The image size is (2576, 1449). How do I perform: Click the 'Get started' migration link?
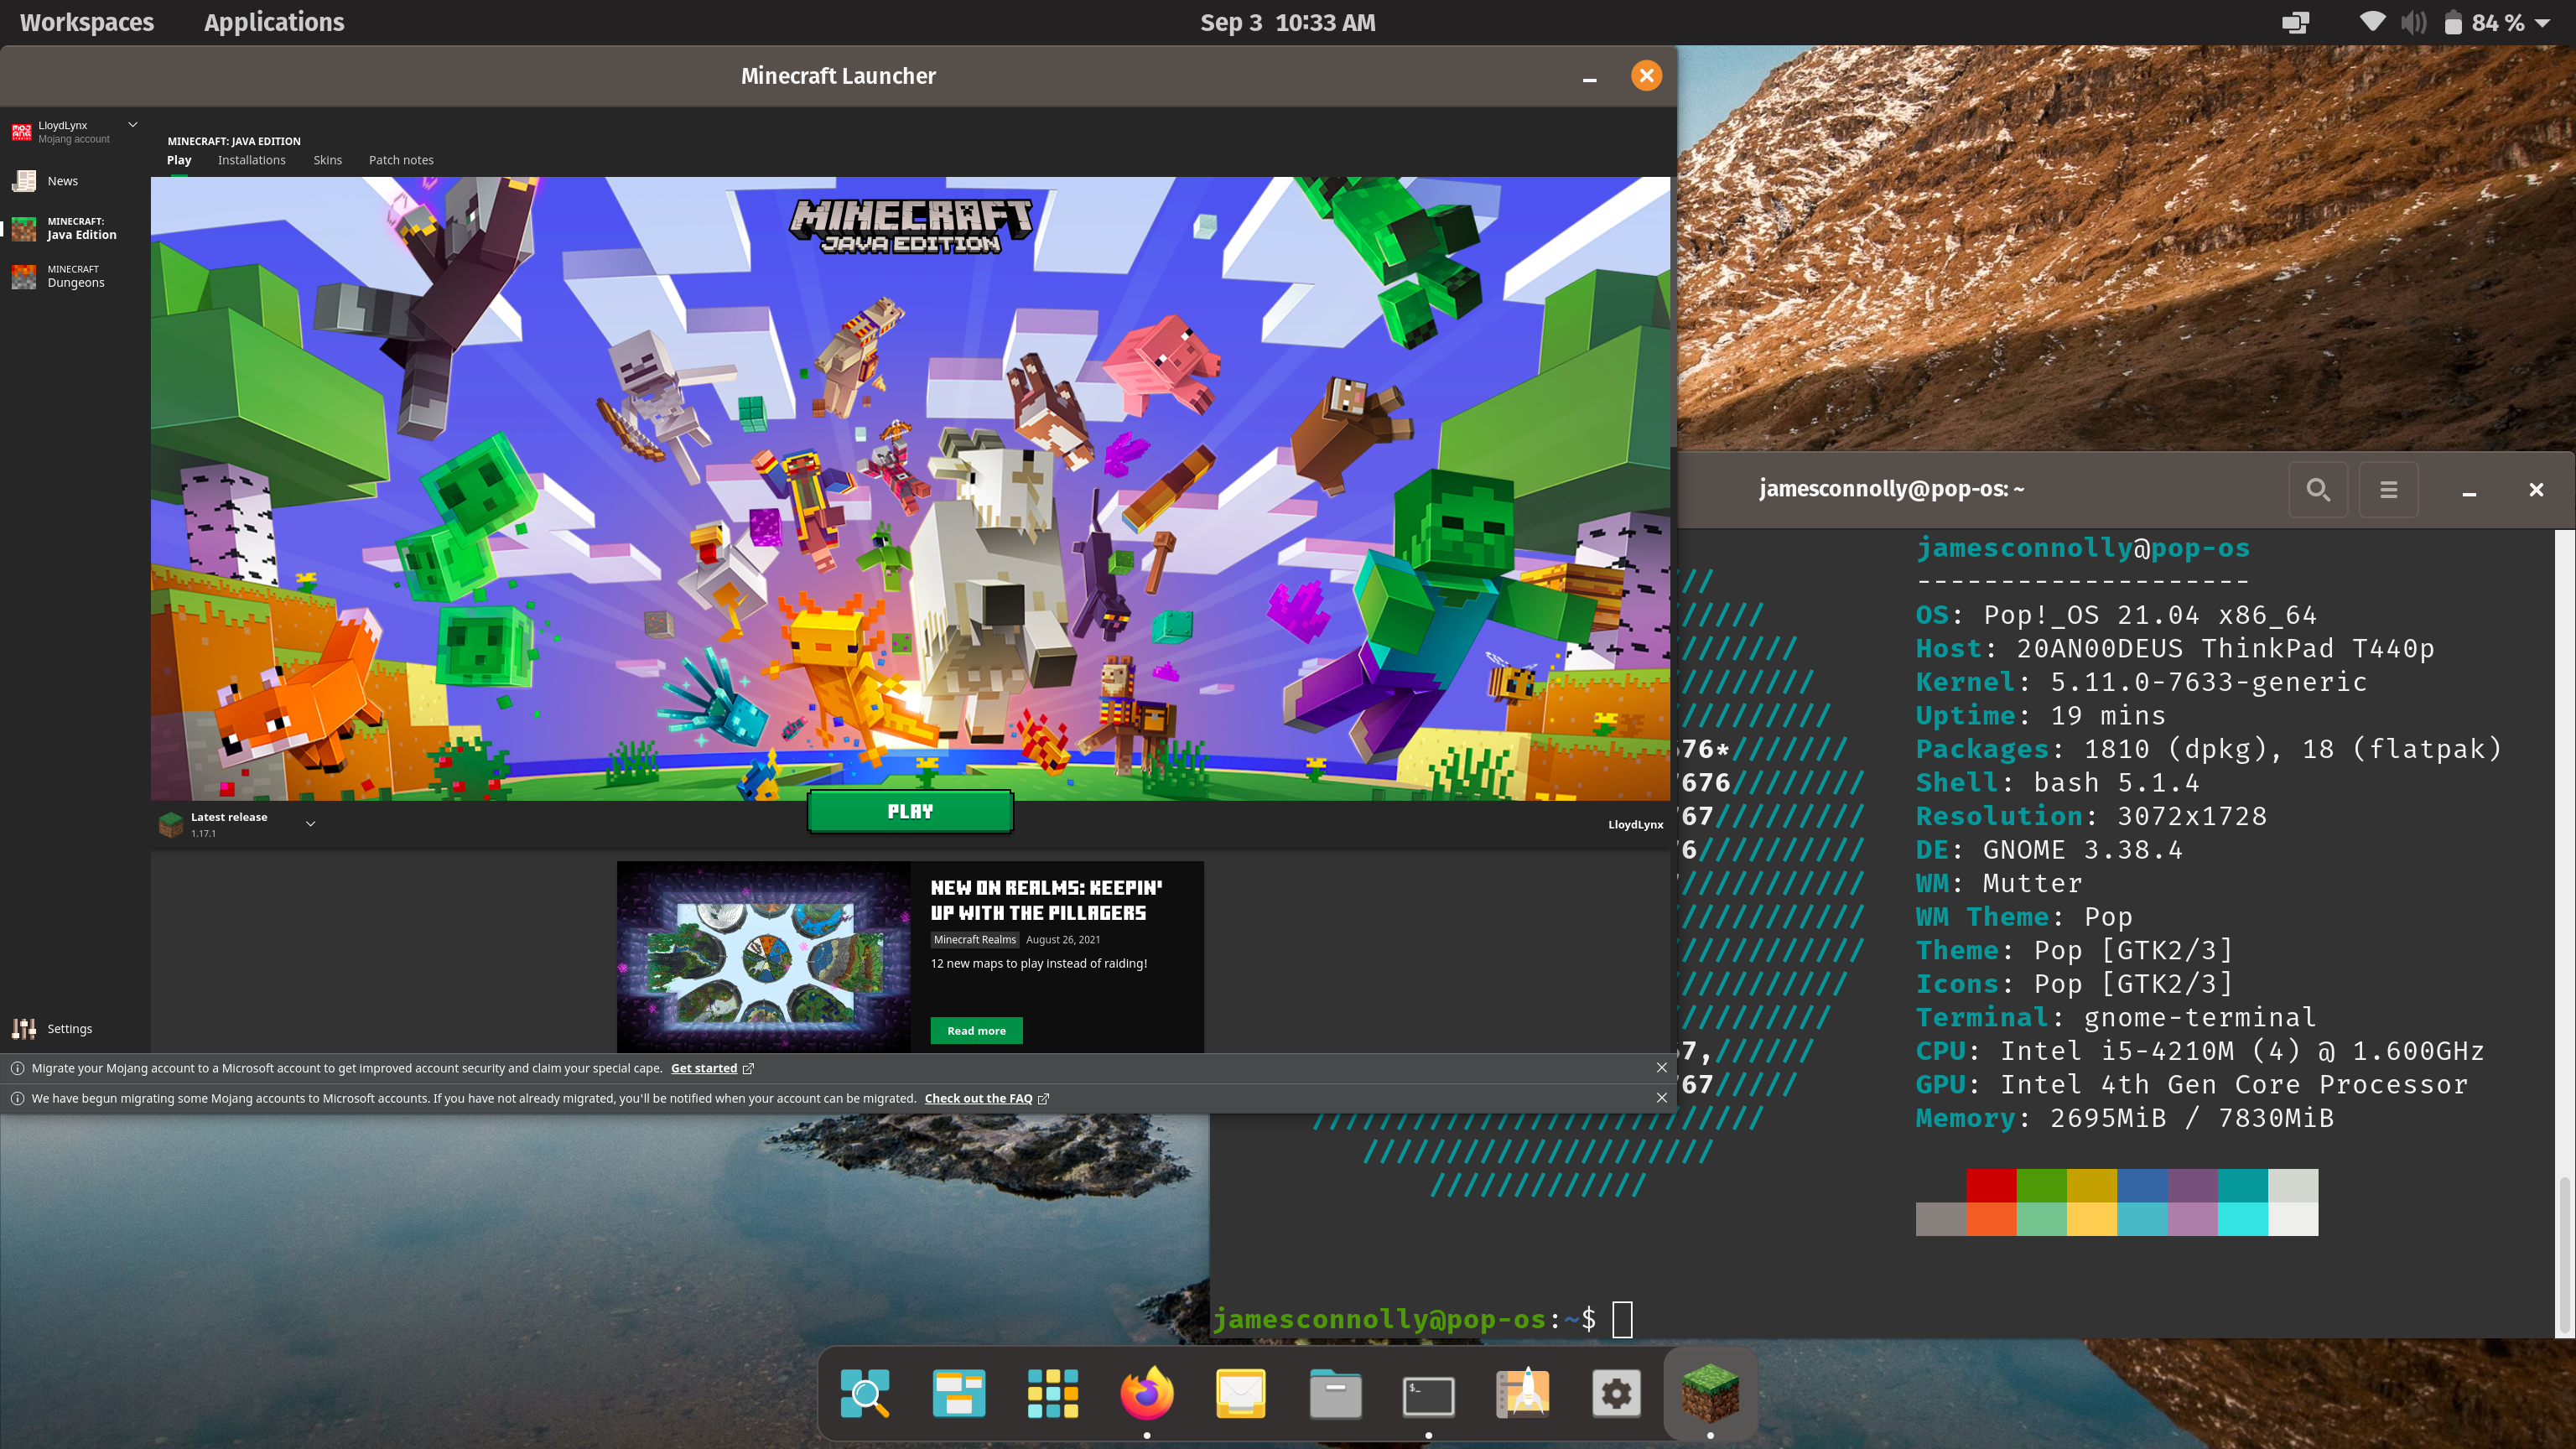coord(703,1068)
